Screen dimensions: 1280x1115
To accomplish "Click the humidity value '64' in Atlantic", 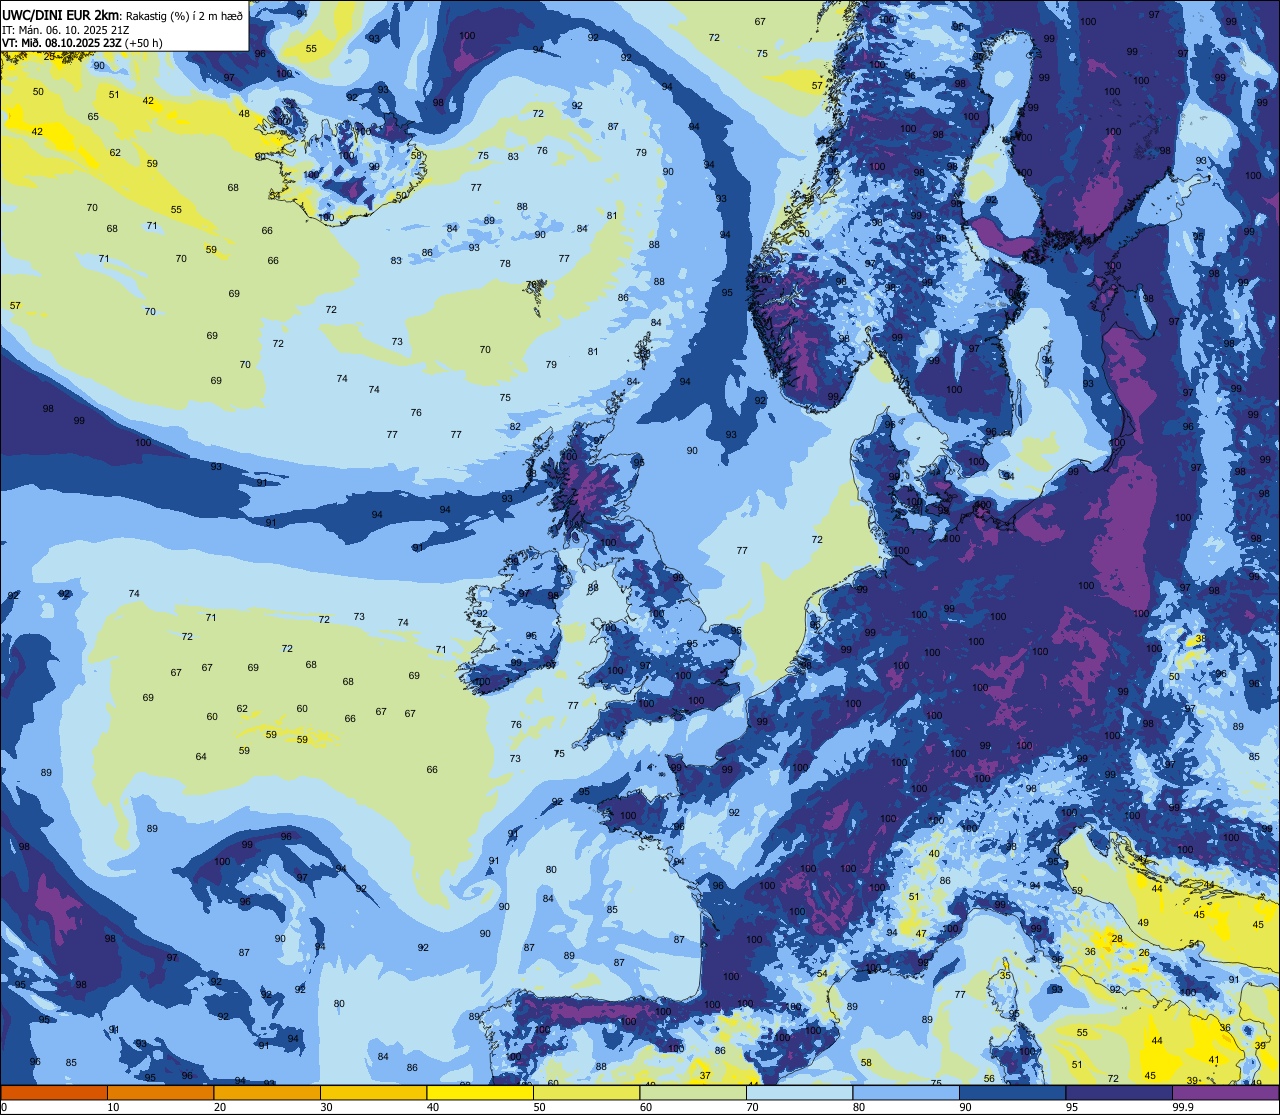I will (x=201, y=757).
